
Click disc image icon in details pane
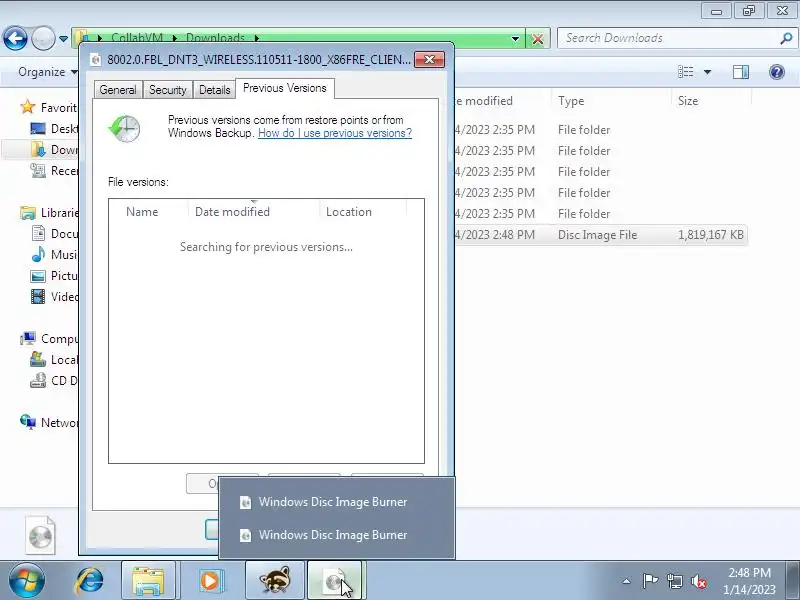pos(40,535)
